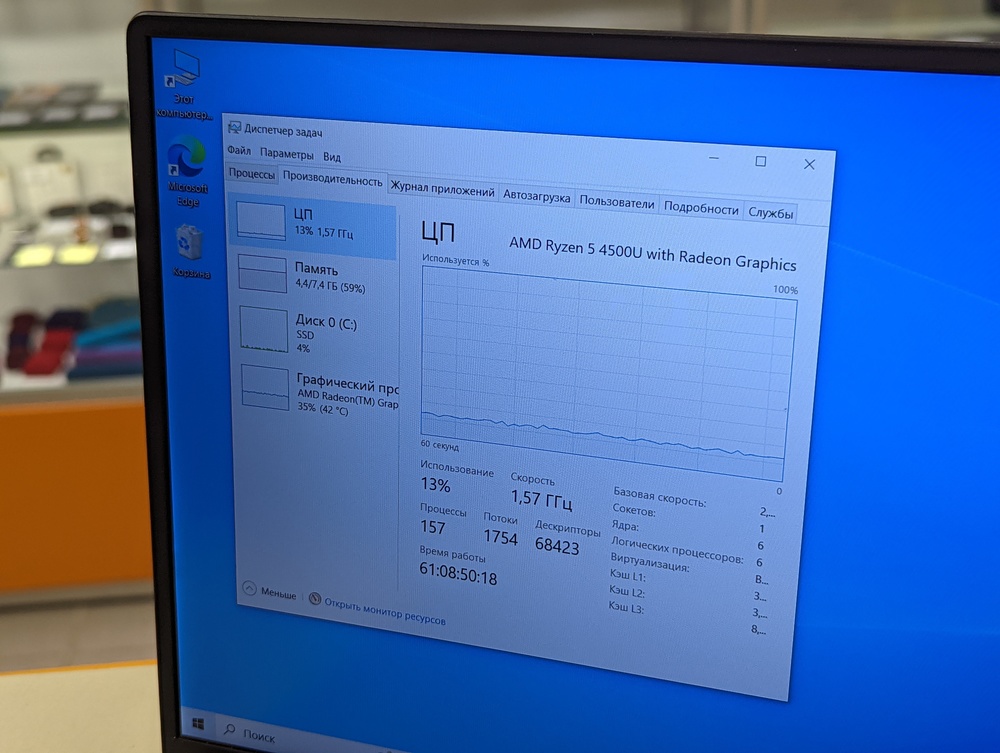Click the Дескрипторы value 68423
Screen dimensions: 1000x753
[x=557, y=545]
